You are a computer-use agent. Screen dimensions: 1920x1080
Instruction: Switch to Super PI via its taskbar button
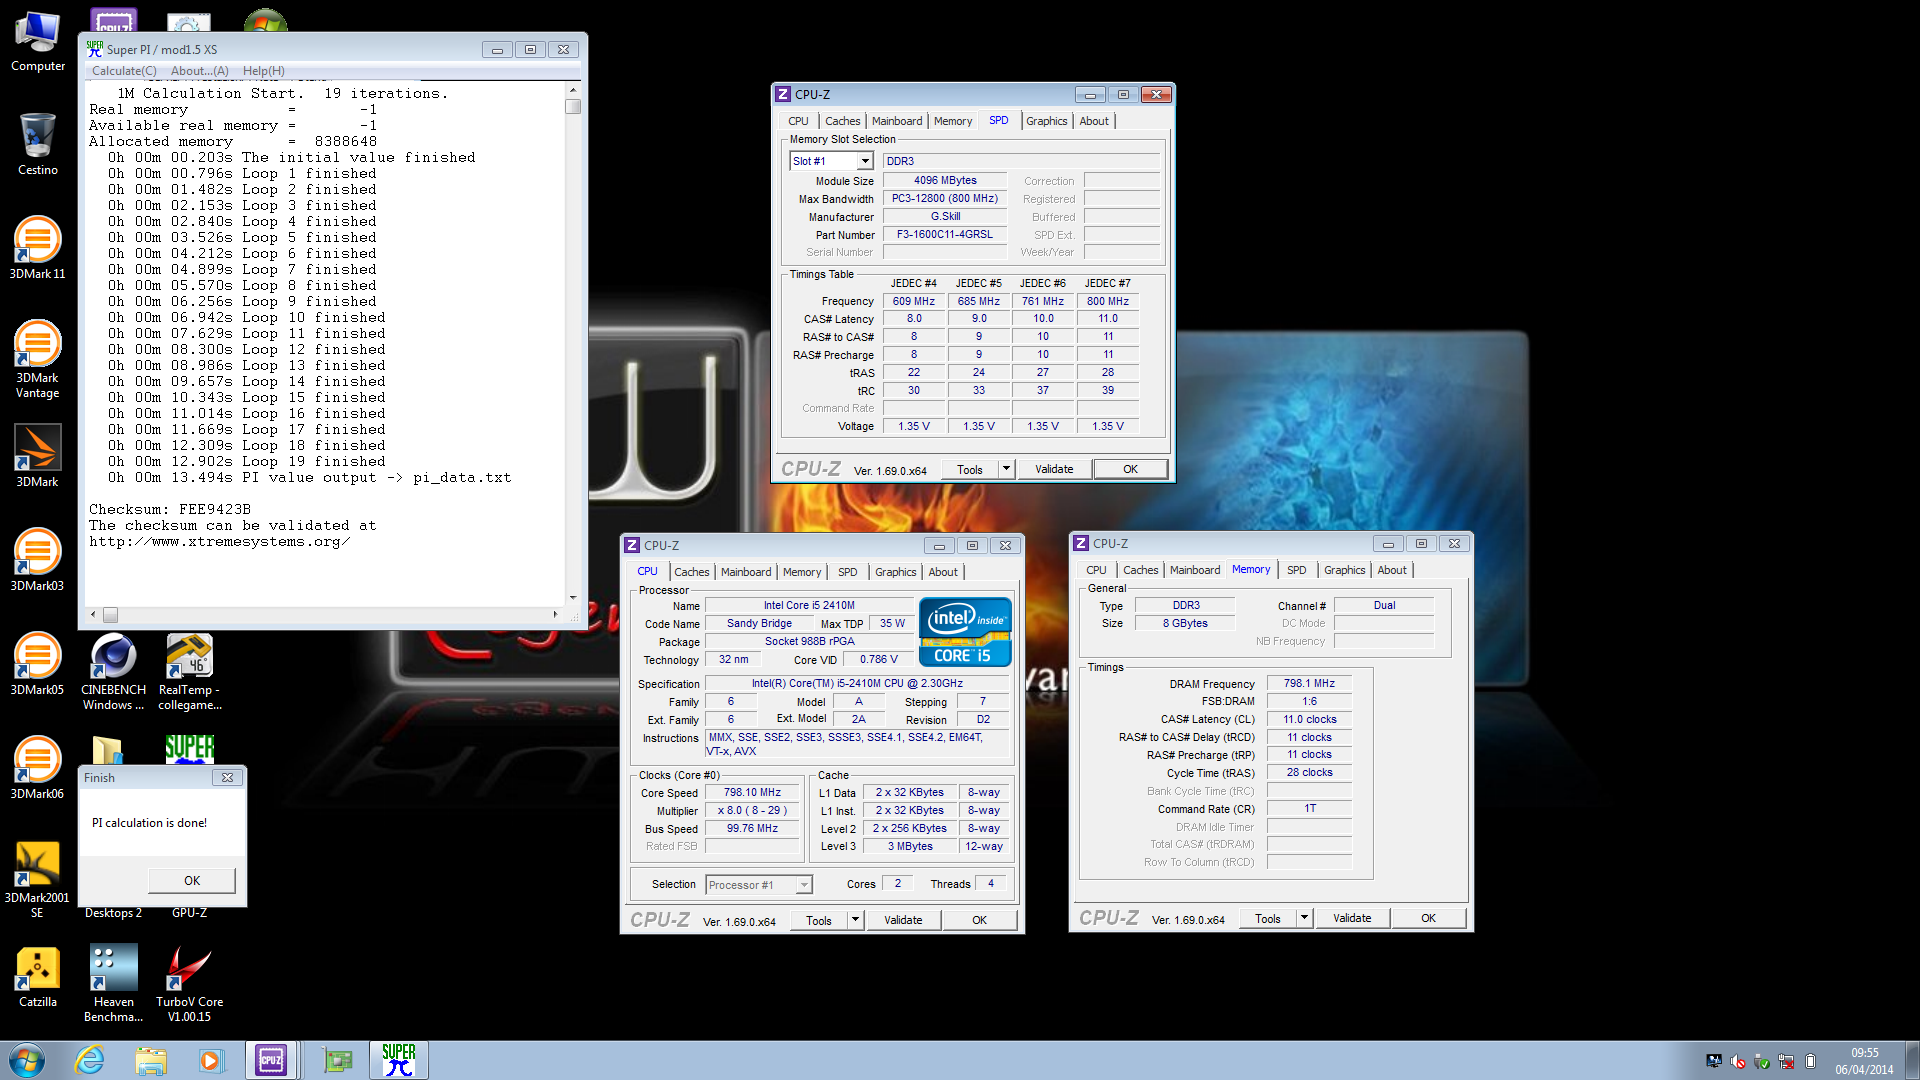coord(398,1060)
